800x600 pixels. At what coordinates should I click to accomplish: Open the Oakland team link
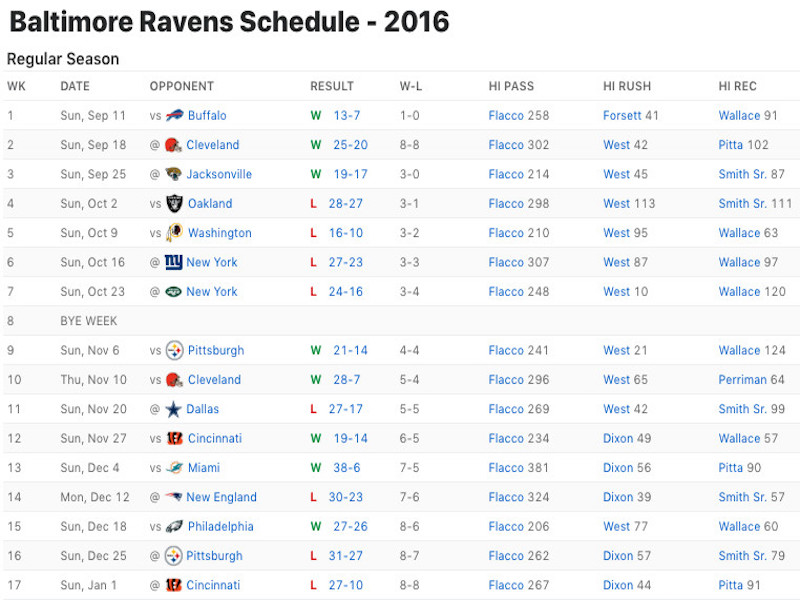[x=210, y=204]
